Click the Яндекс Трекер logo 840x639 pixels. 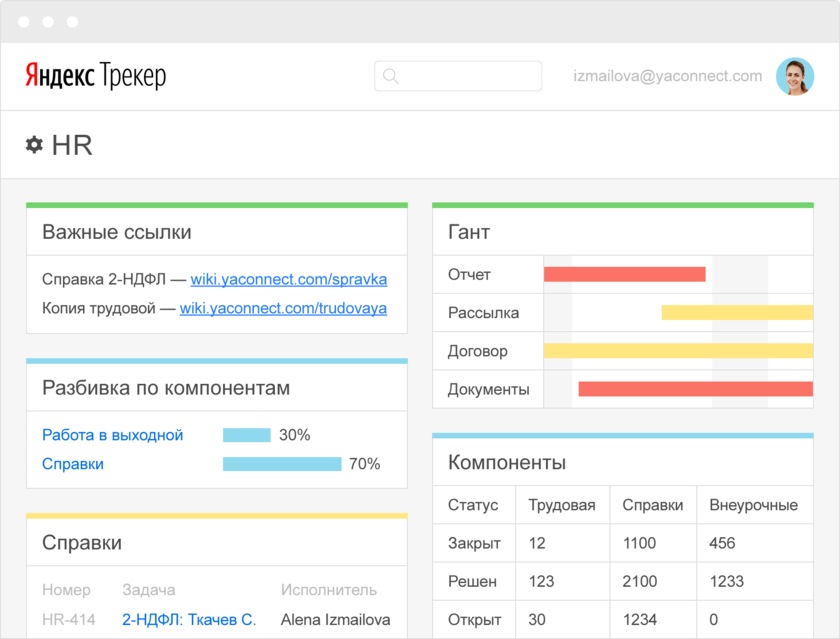95,76
